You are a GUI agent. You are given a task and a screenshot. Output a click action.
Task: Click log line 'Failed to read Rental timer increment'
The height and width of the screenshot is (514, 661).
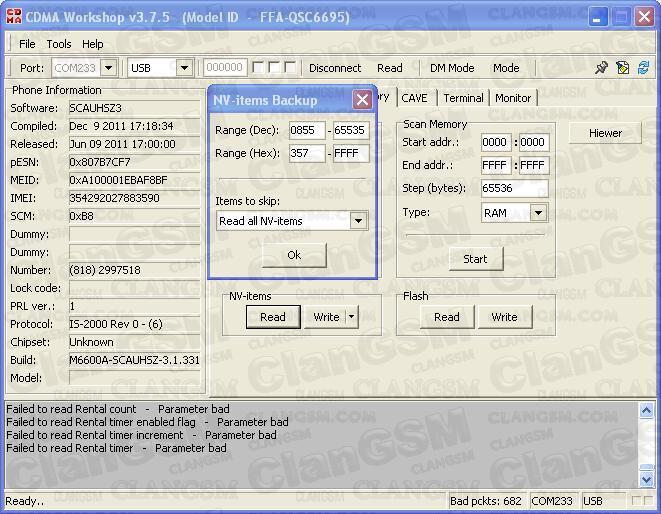coord(141,435)
